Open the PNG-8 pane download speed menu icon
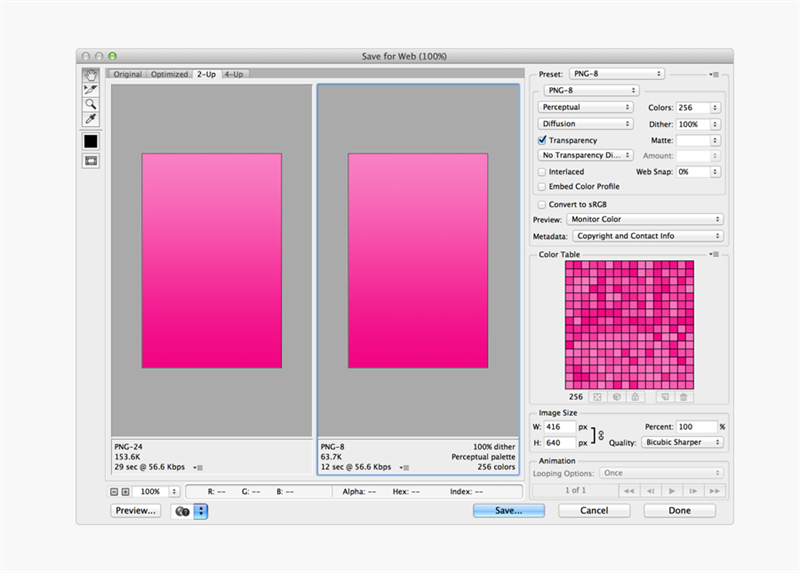800x573 pixels. pyautogui.click(x=404, y=467)
